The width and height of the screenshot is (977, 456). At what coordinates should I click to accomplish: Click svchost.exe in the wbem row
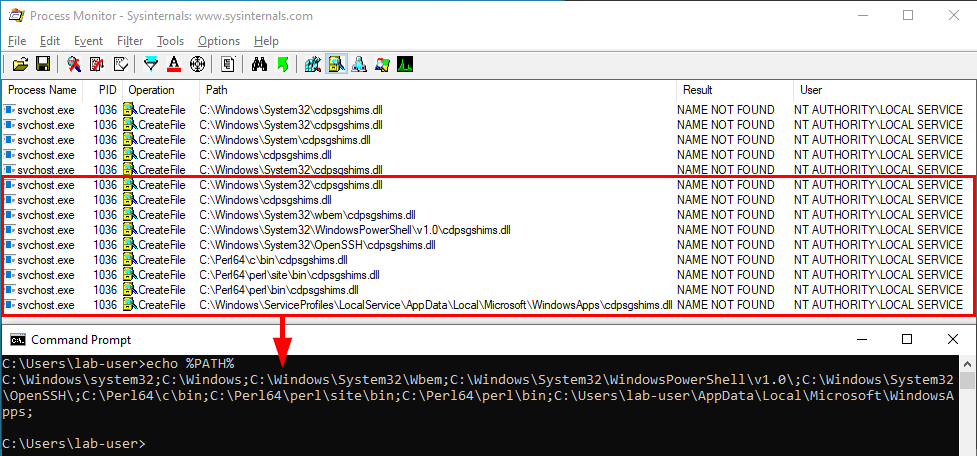click(45, 215)
